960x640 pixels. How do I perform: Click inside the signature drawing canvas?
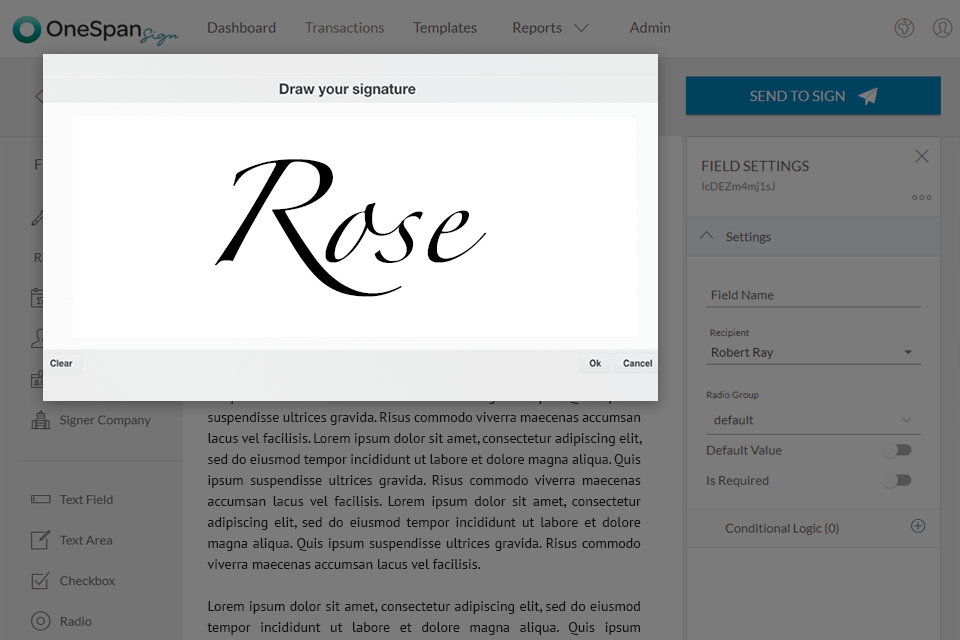click(x=354, y=227)
